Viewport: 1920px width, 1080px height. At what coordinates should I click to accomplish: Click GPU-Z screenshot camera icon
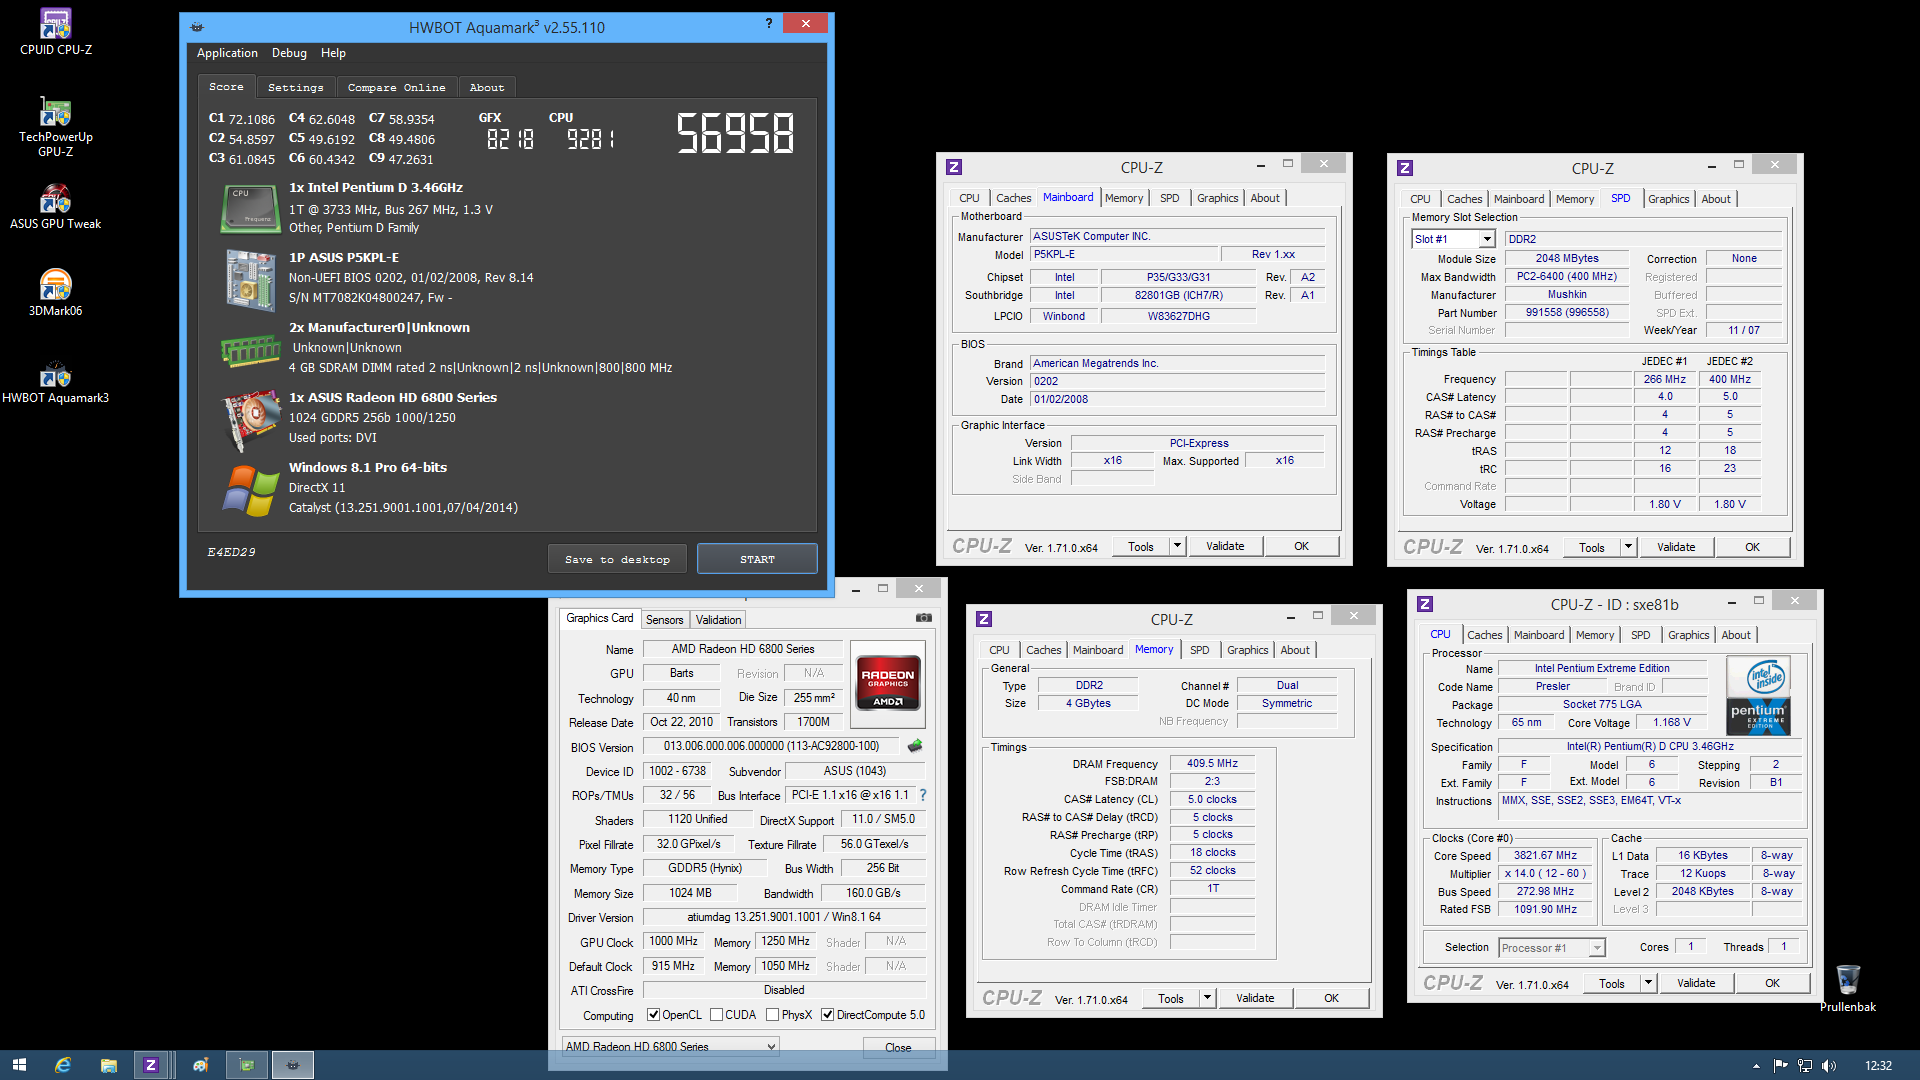click(924, 618)
